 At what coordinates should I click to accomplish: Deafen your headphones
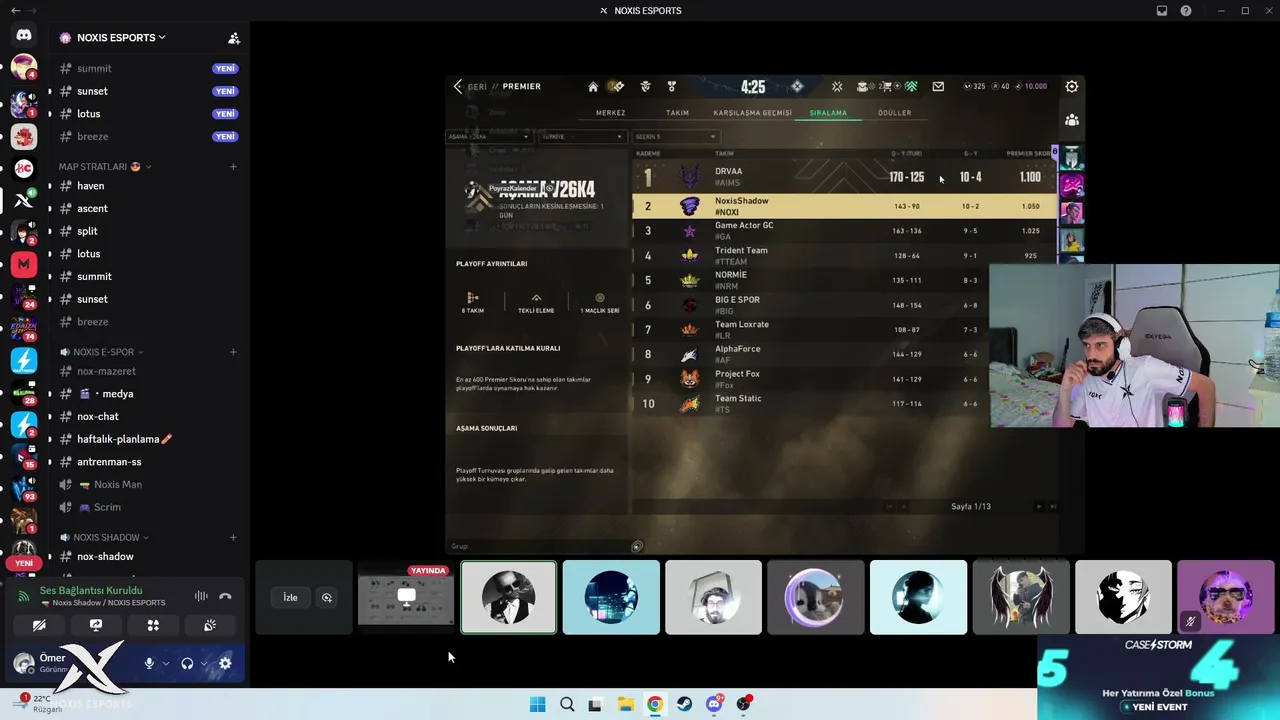pyautogui.click(x=187, y=663)
